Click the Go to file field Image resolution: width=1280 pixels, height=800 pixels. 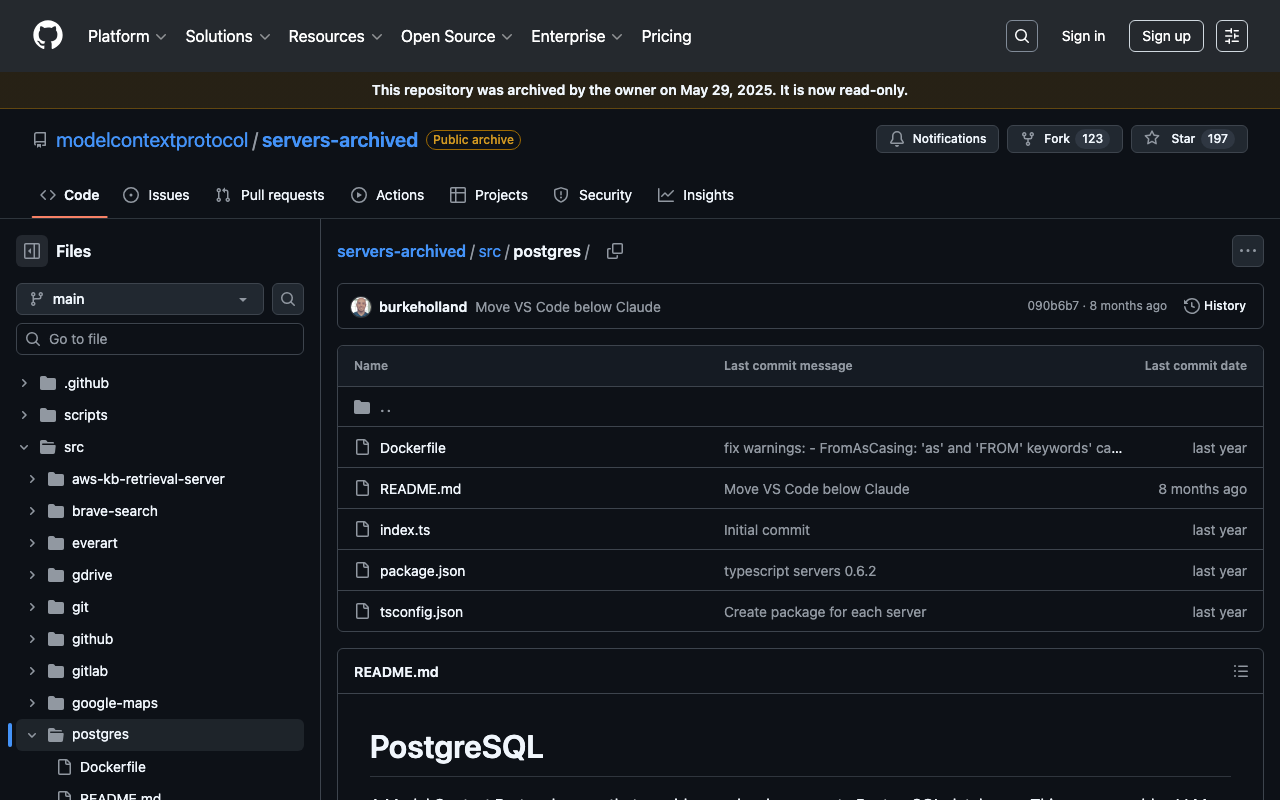[160, 339]
